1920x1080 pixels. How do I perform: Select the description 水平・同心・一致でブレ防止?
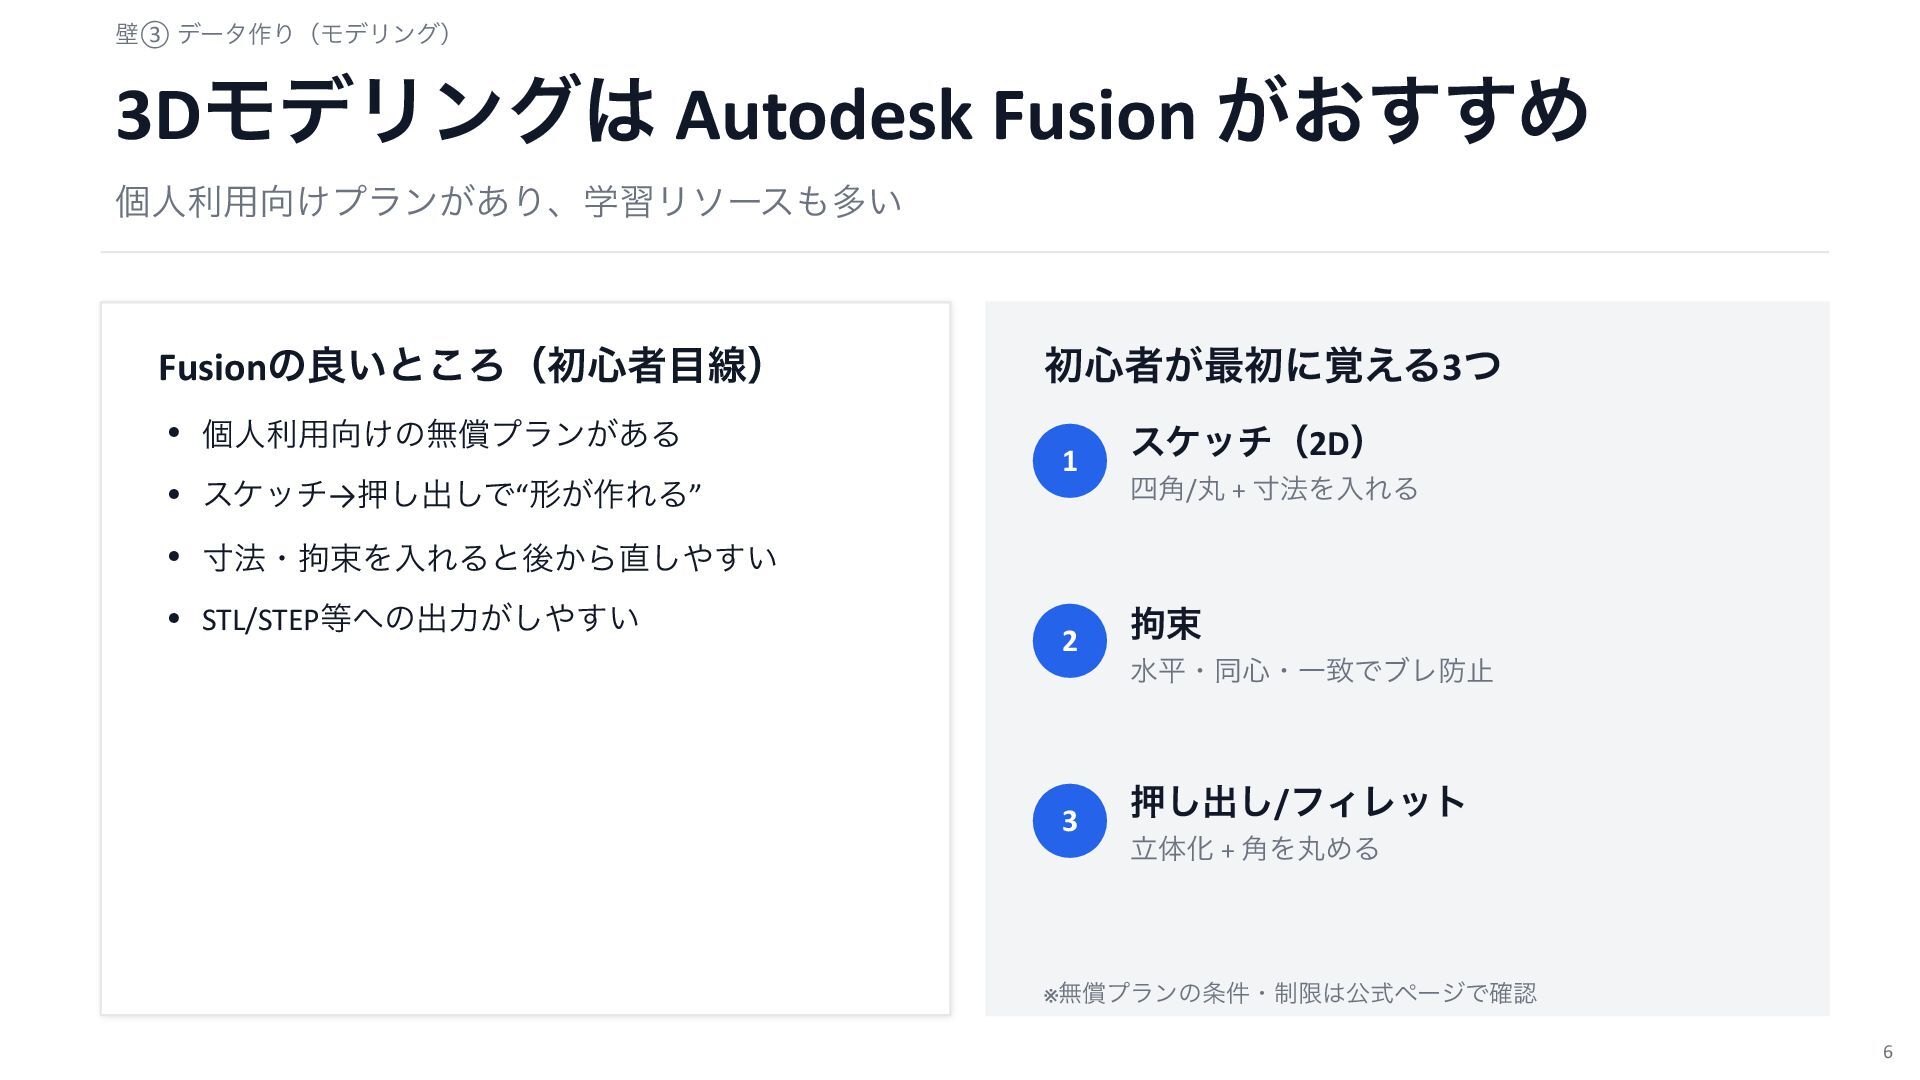[x=1312, y=670]
